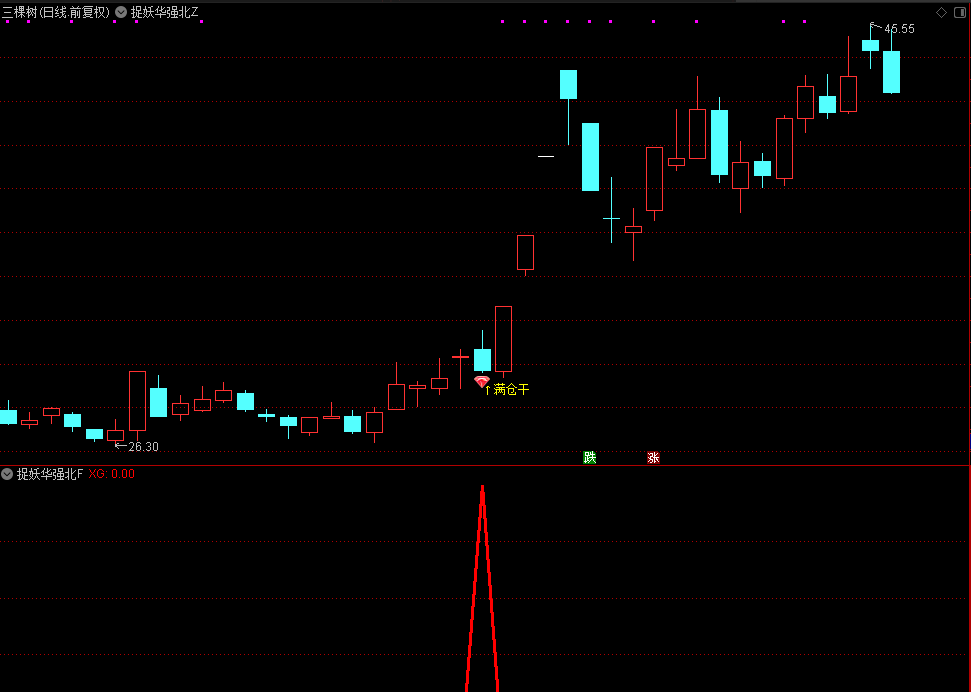Click the red 涨 marker icon
The height and width of the screenshot is (692, 971).
coord(653,458)
